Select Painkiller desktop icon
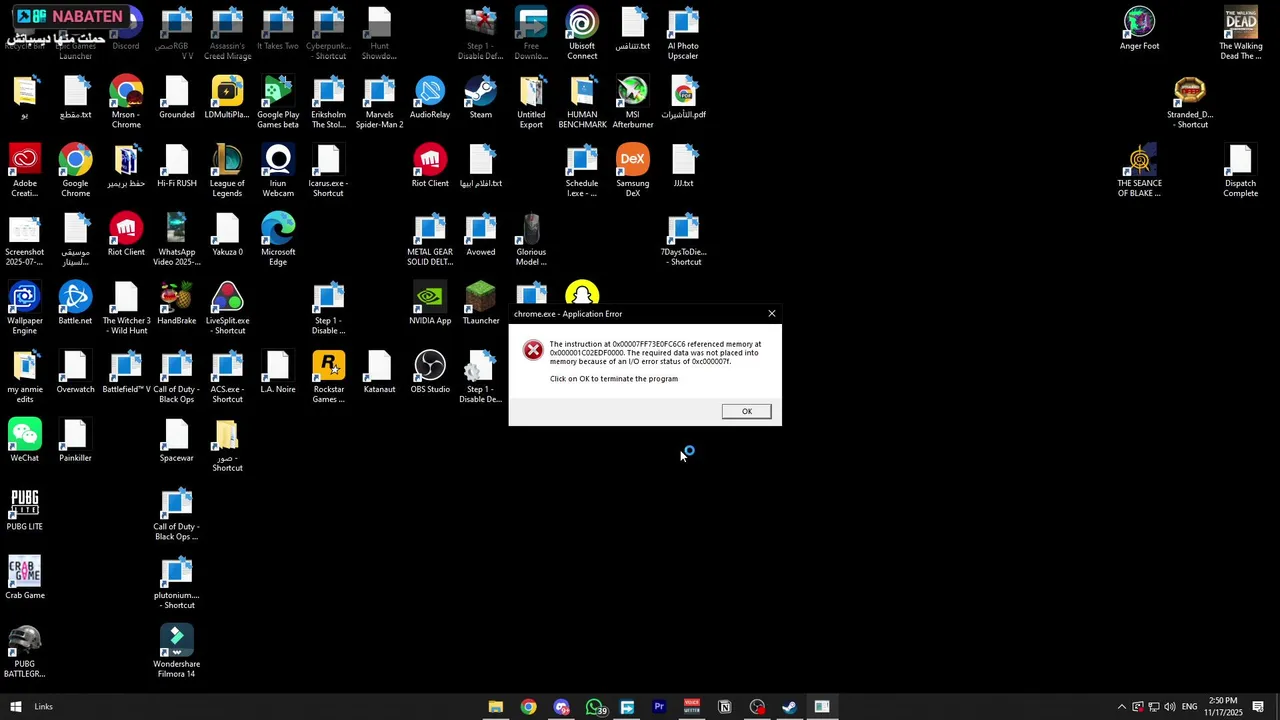The height and width of the screenshot is (720, 1280). coord(76,440)
